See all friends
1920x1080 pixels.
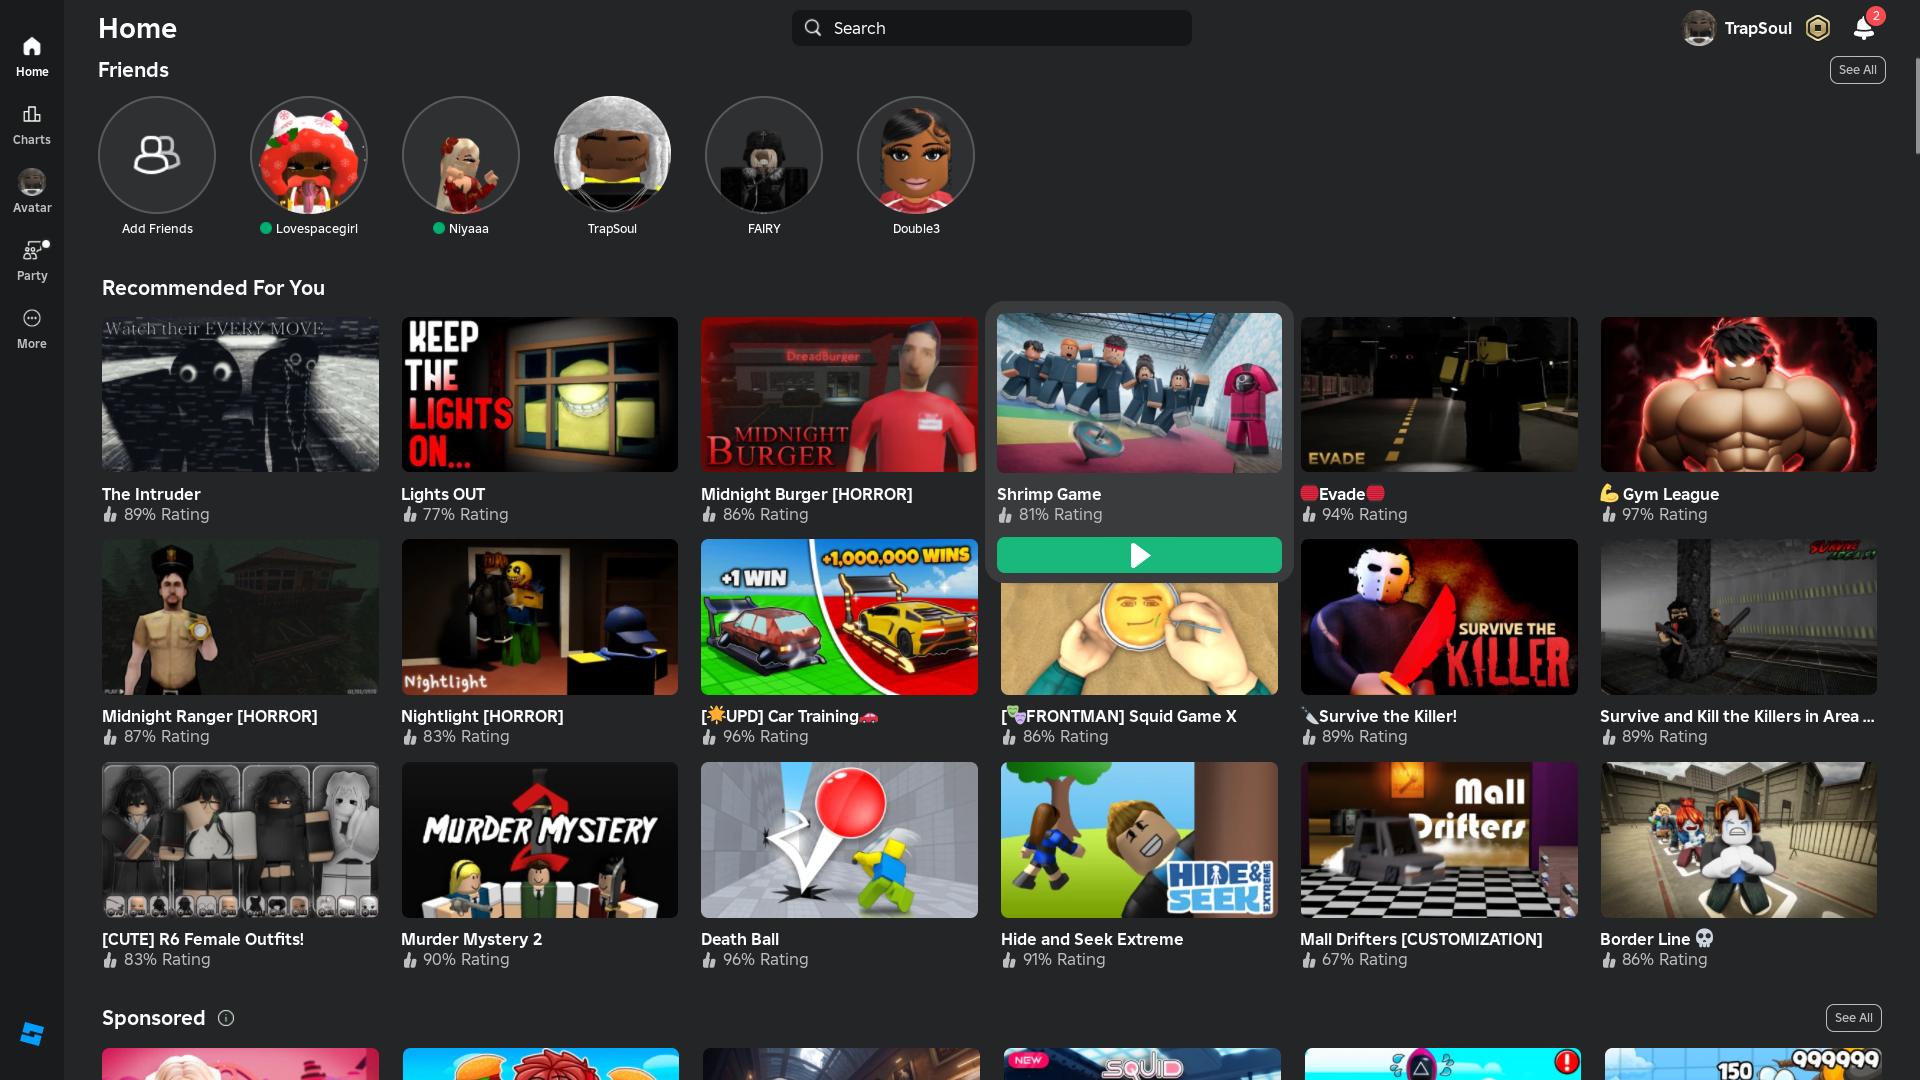pos(1858,70)
